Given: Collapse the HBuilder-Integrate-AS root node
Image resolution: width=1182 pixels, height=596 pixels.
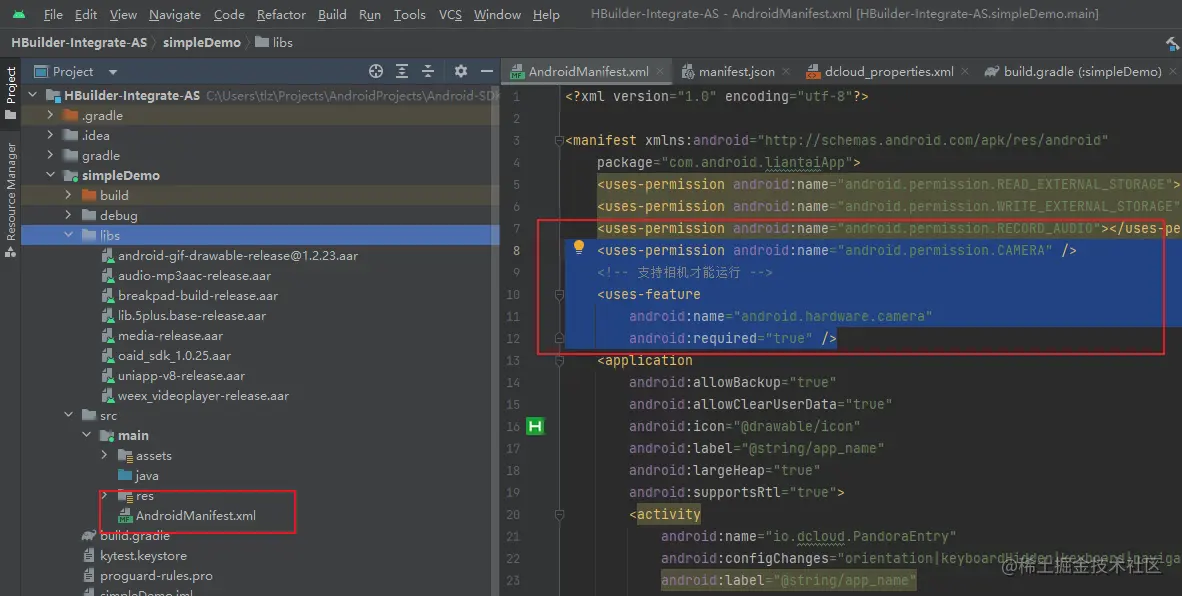Looking at the screenshot, I should pyautogui.click(x=32, y=95).
